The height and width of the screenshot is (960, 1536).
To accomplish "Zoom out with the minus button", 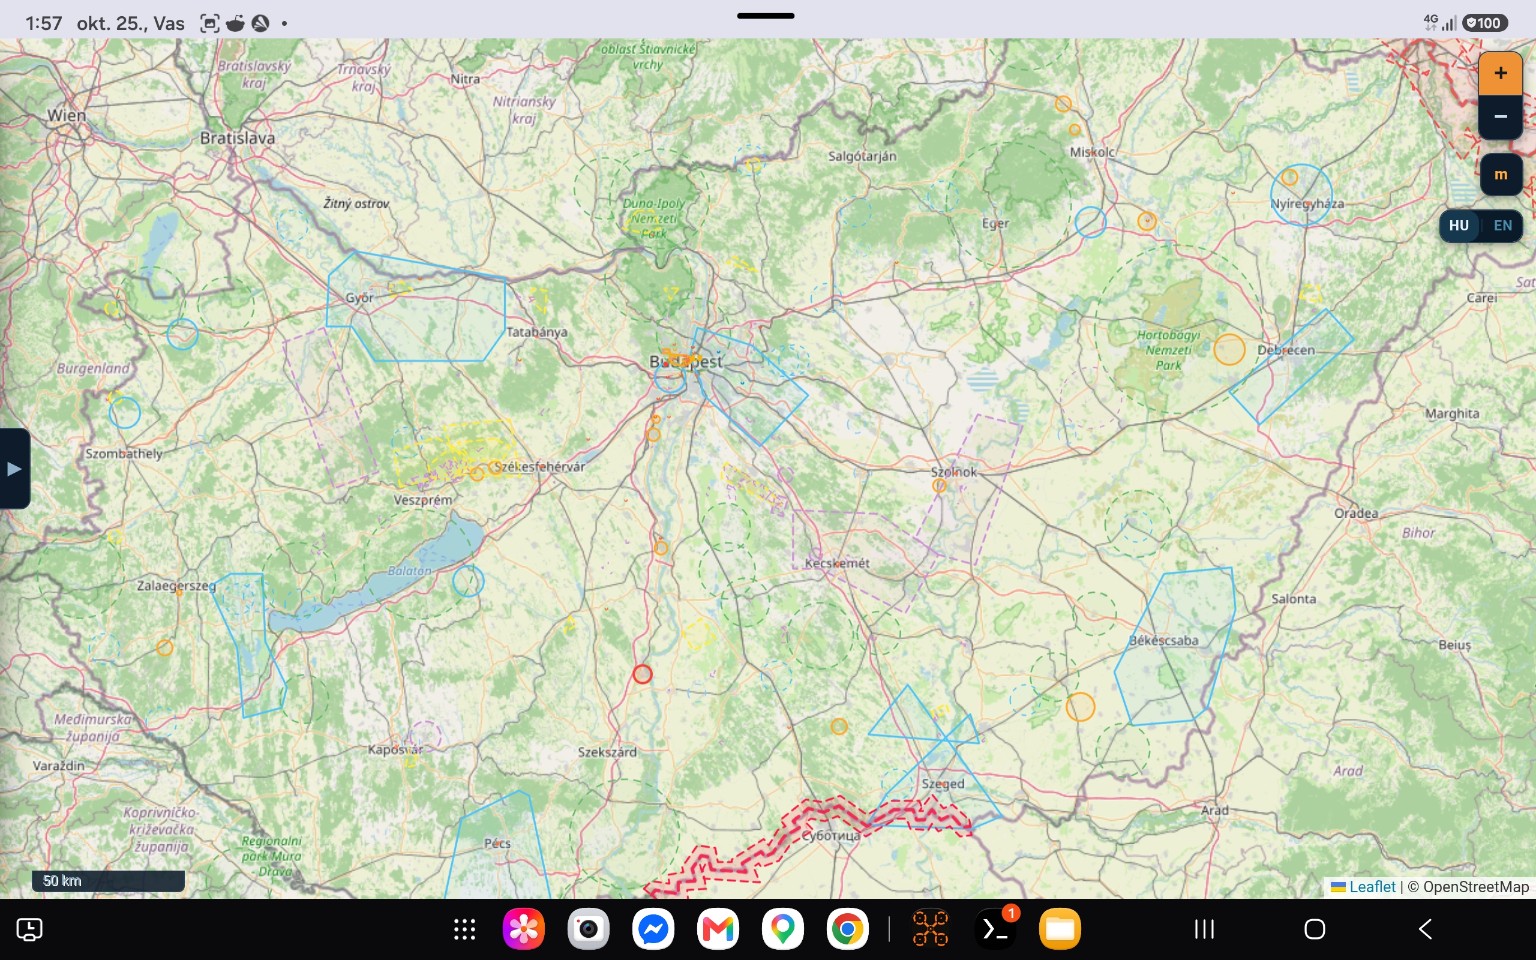I will point(1500,117).
